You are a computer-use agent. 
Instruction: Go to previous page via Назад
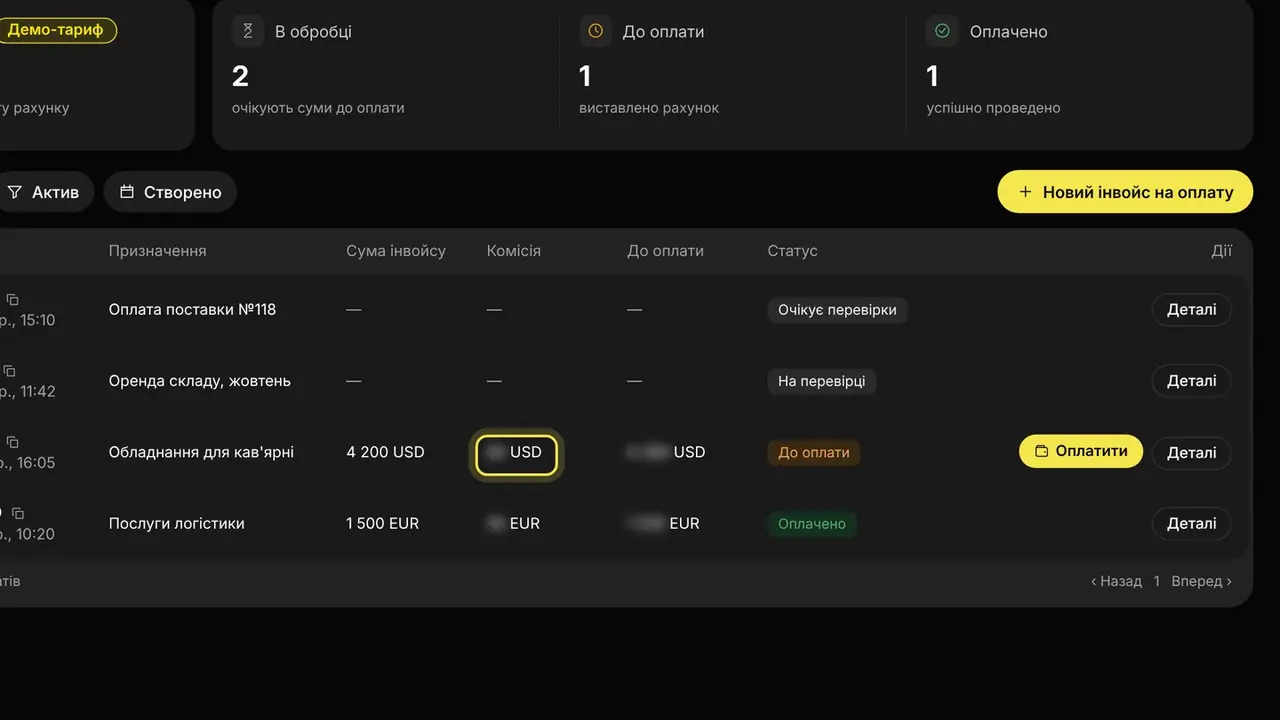(1116, 581)
